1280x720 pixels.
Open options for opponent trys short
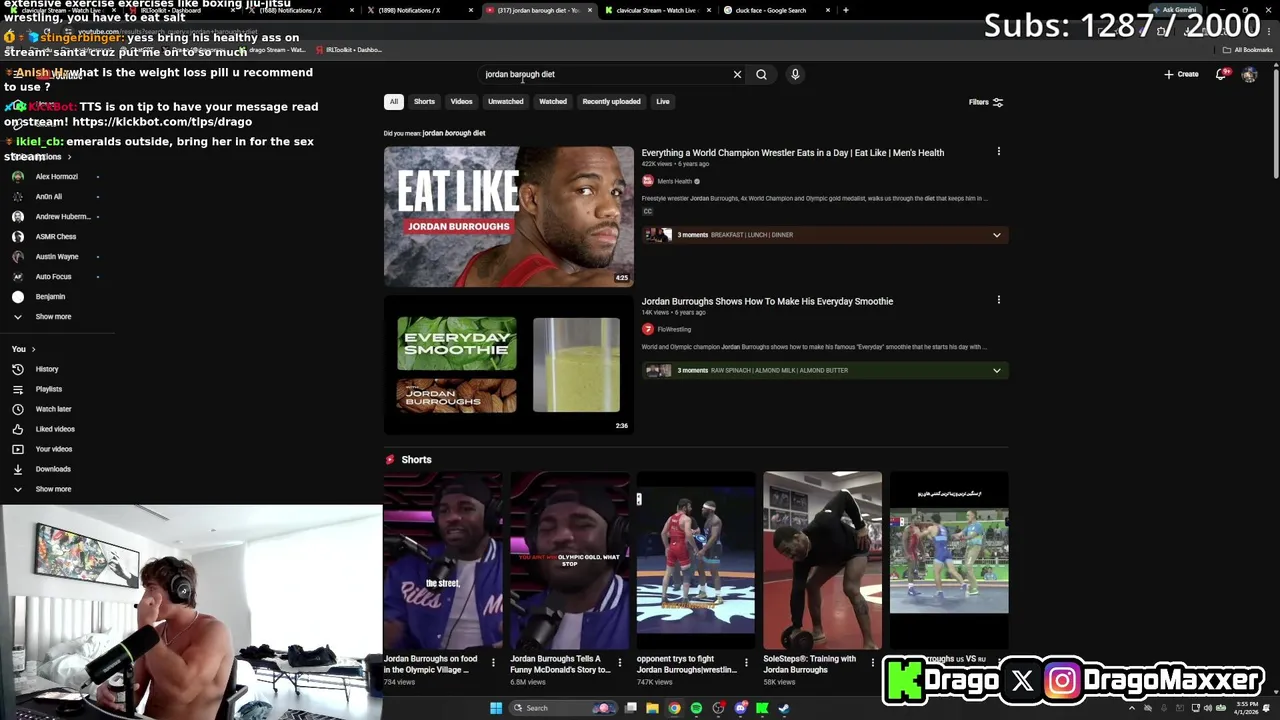(x=746, y=662)
